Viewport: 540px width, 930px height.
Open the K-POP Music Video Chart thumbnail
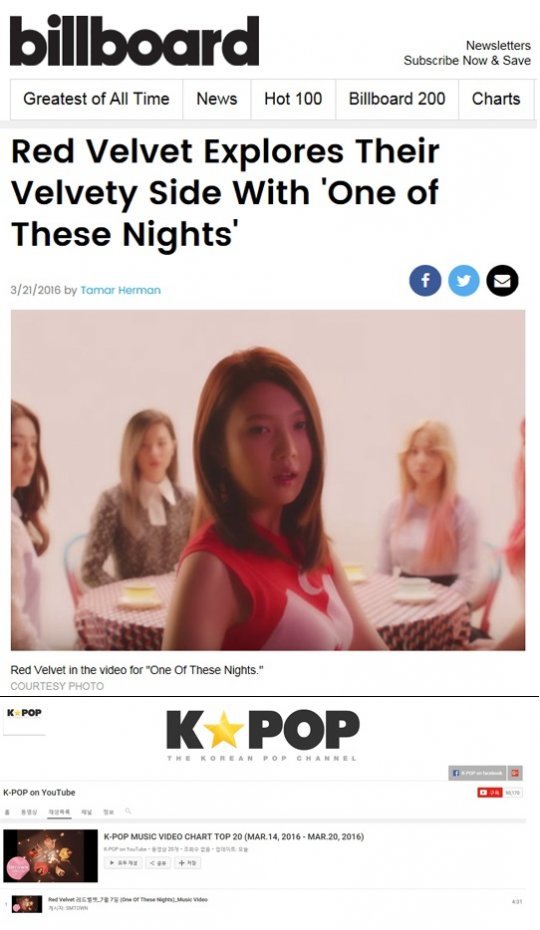pos(50,855)
